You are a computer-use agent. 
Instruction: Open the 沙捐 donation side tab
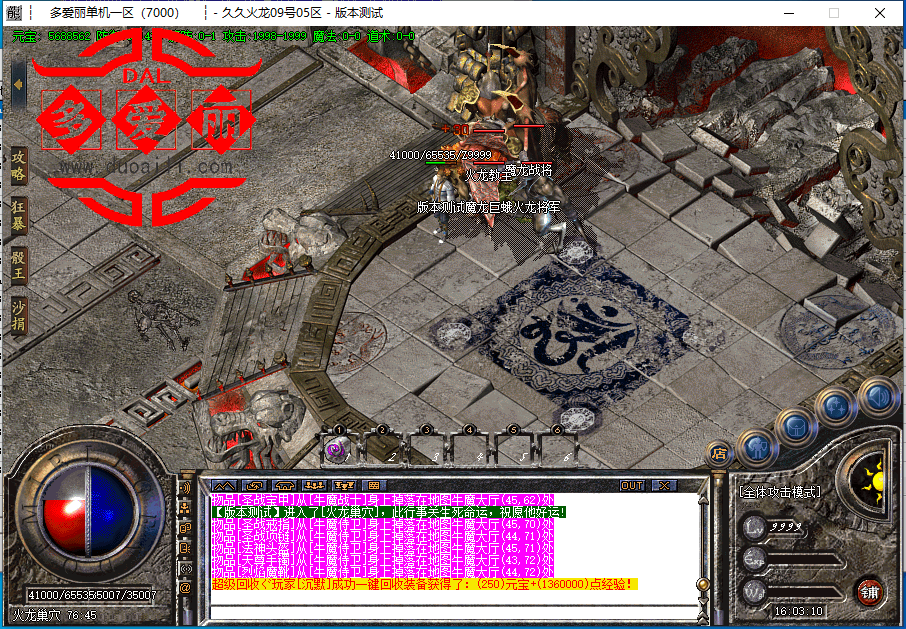18,313
